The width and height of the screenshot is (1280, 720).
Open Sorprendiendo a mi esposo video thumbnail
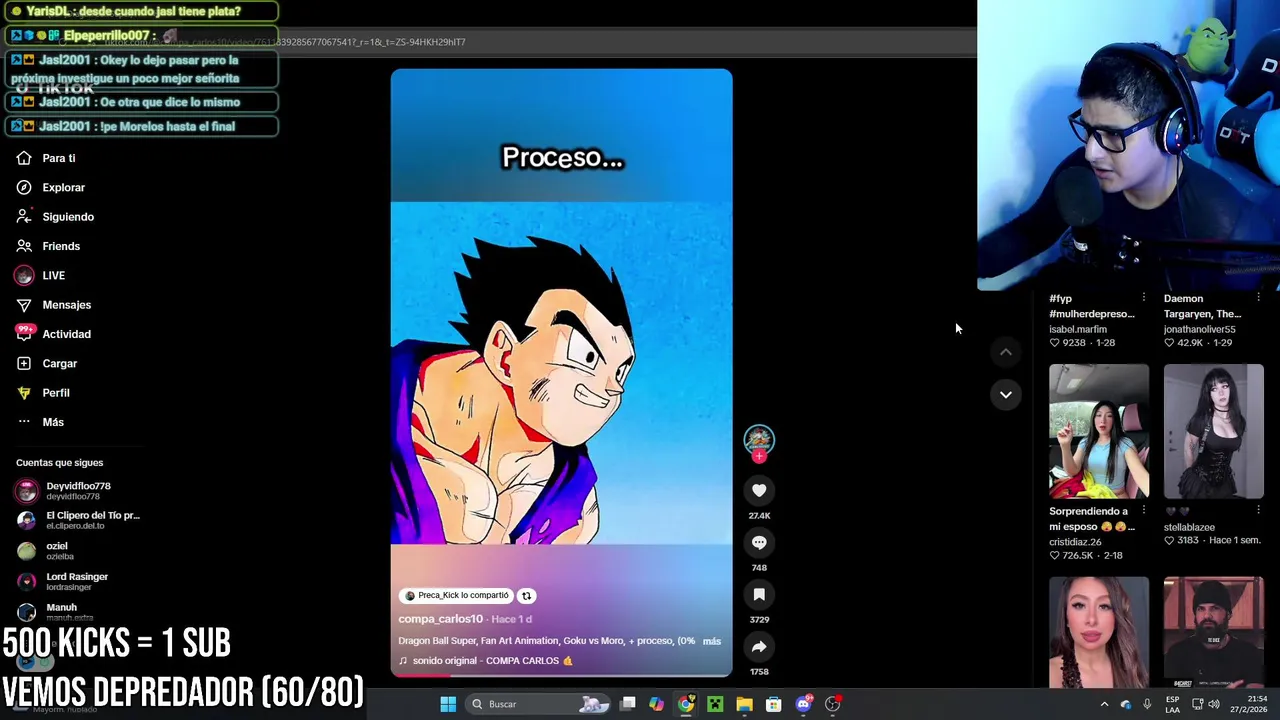1099,431
